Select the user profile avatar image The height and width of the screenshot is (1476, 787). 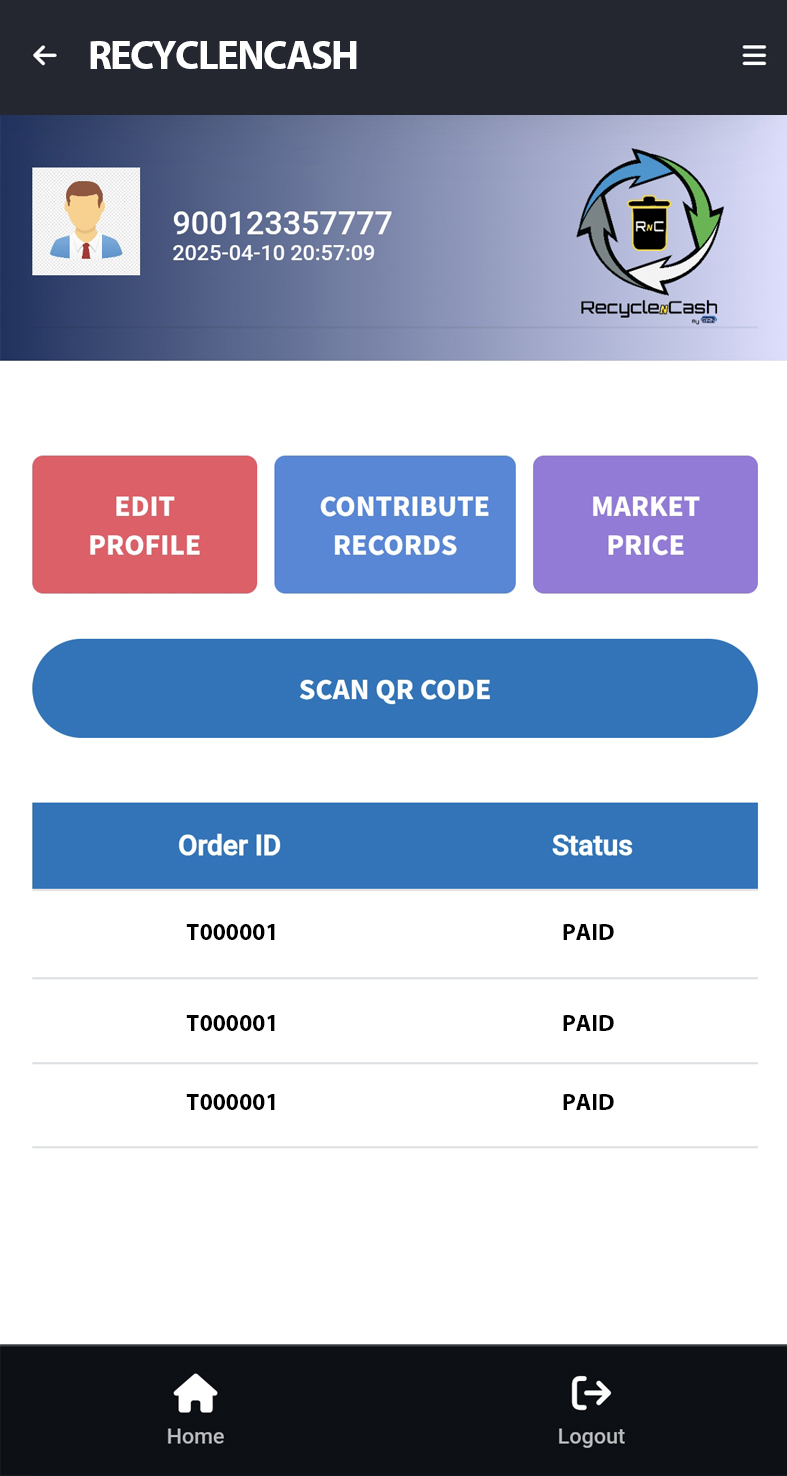(86, 220)
